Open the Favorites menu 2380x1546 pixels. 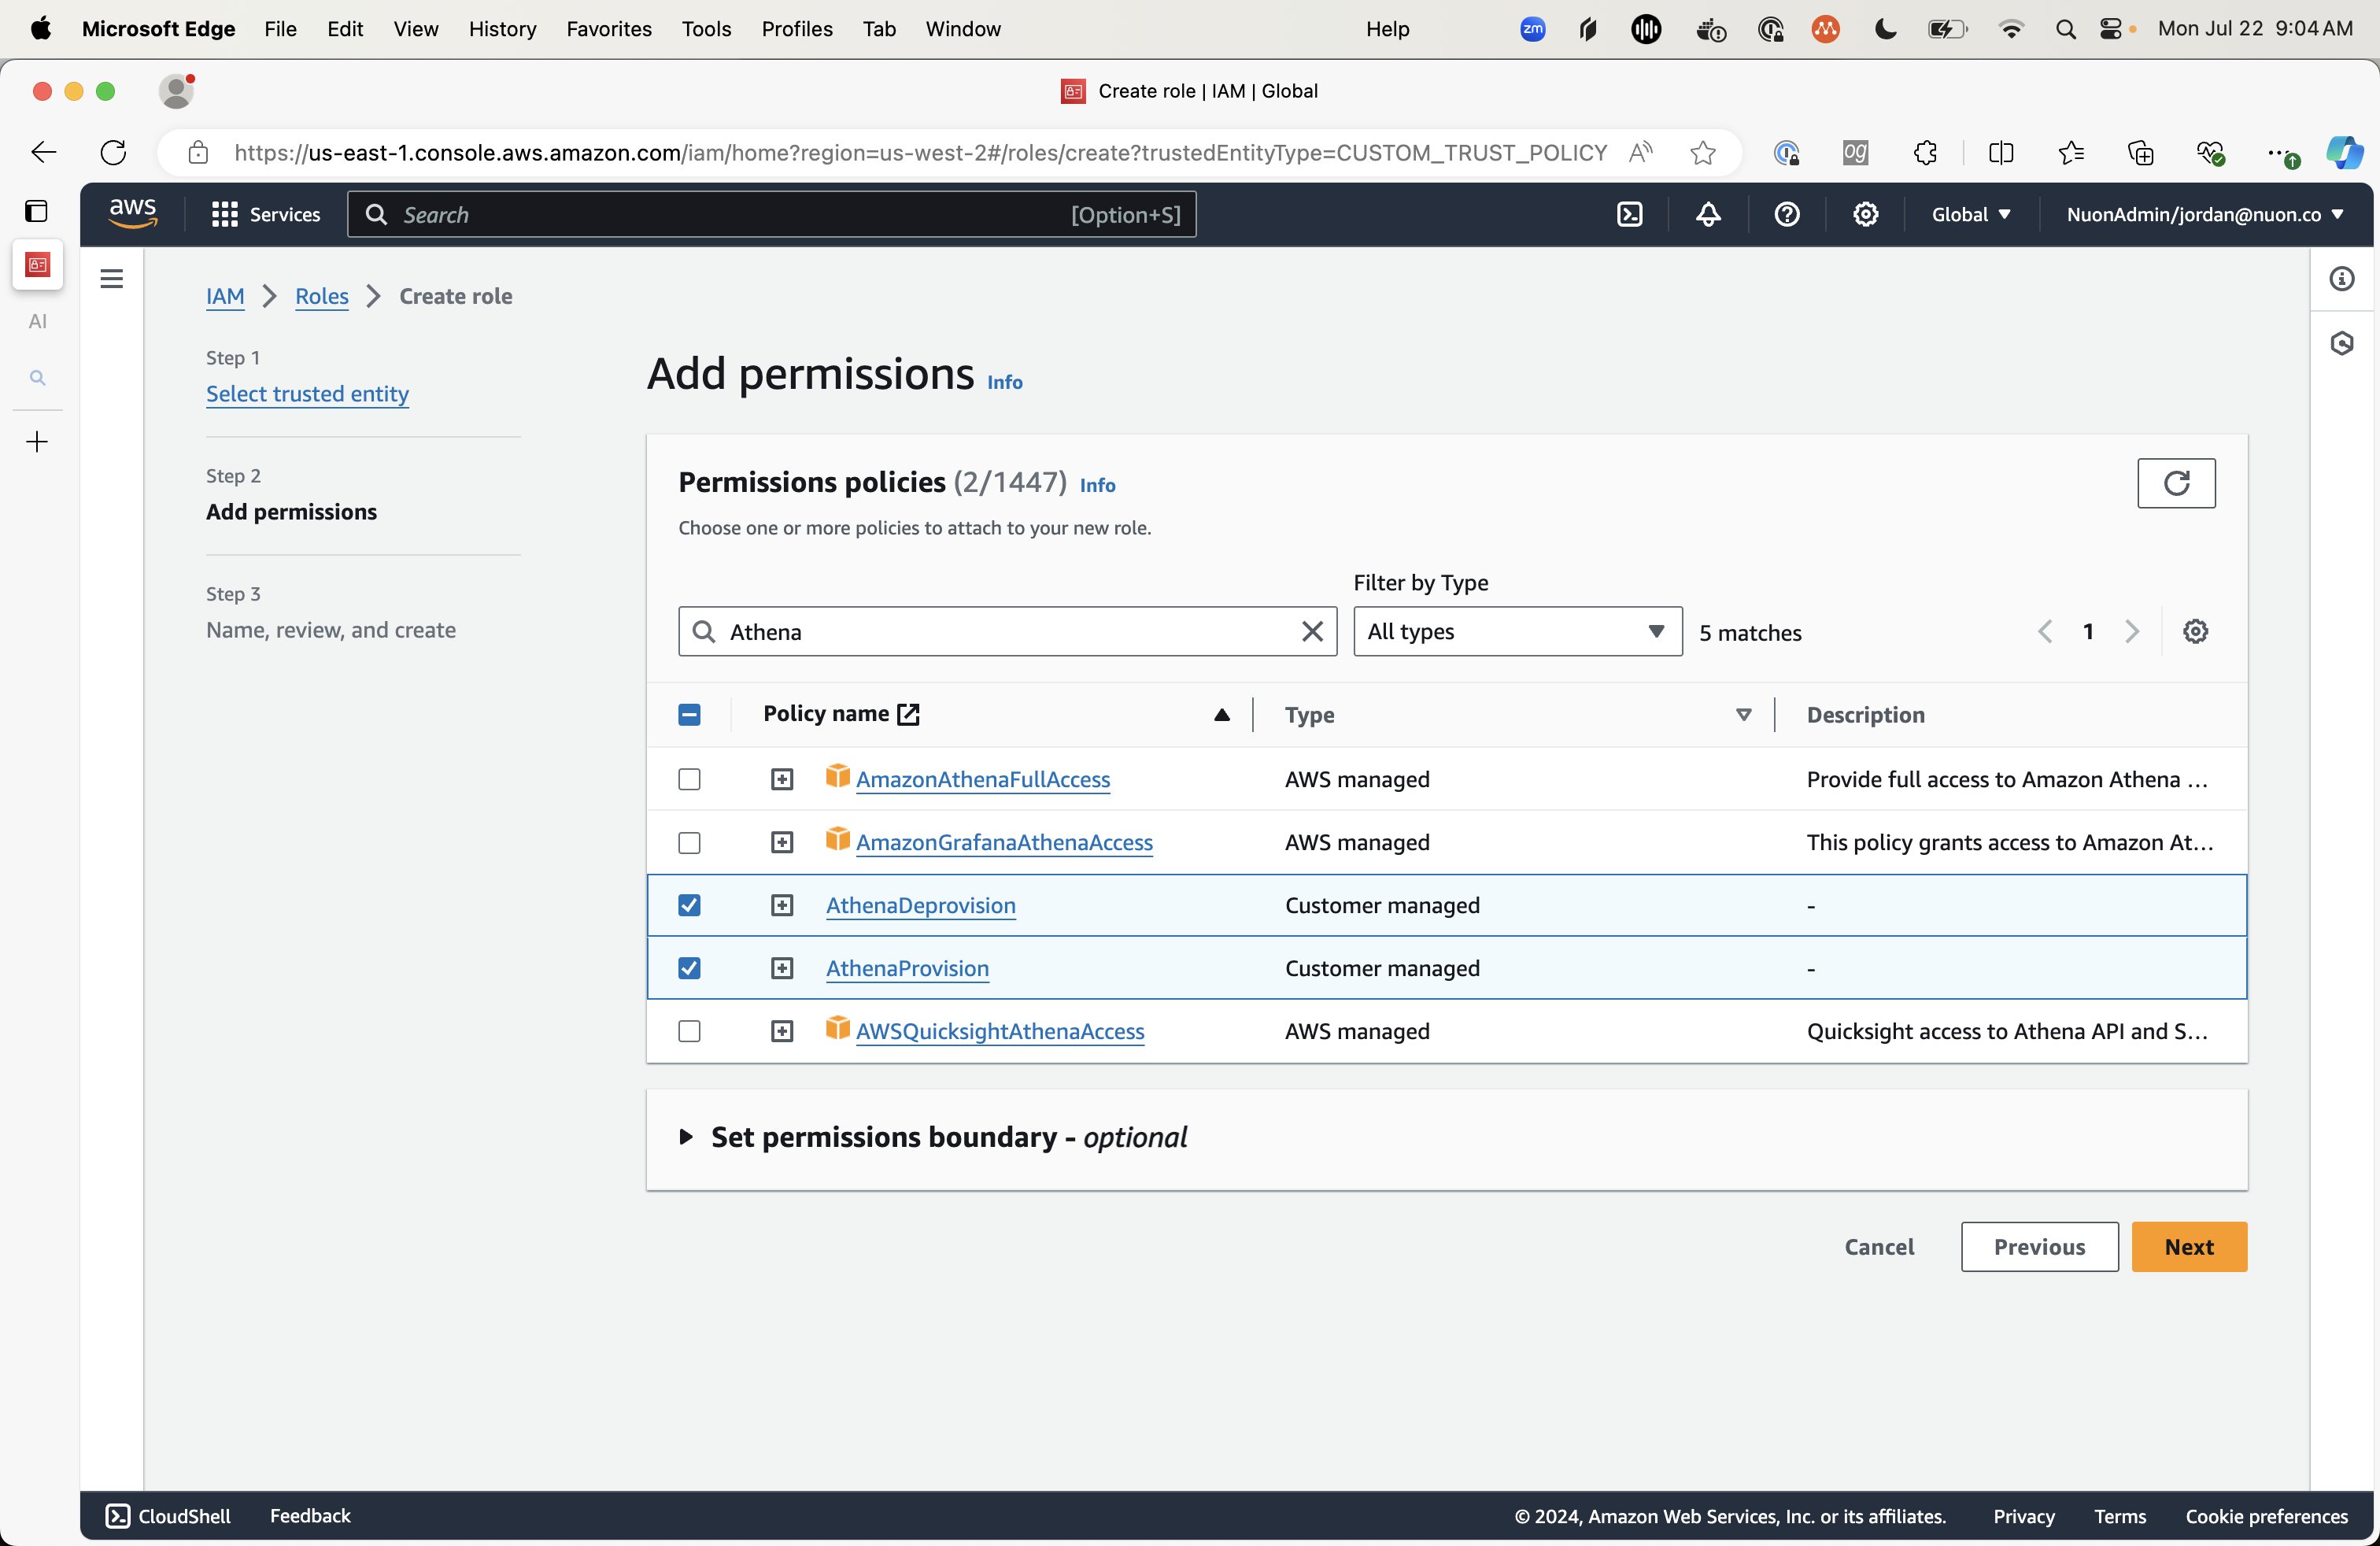pyautogui.click(x=608, y=28)
